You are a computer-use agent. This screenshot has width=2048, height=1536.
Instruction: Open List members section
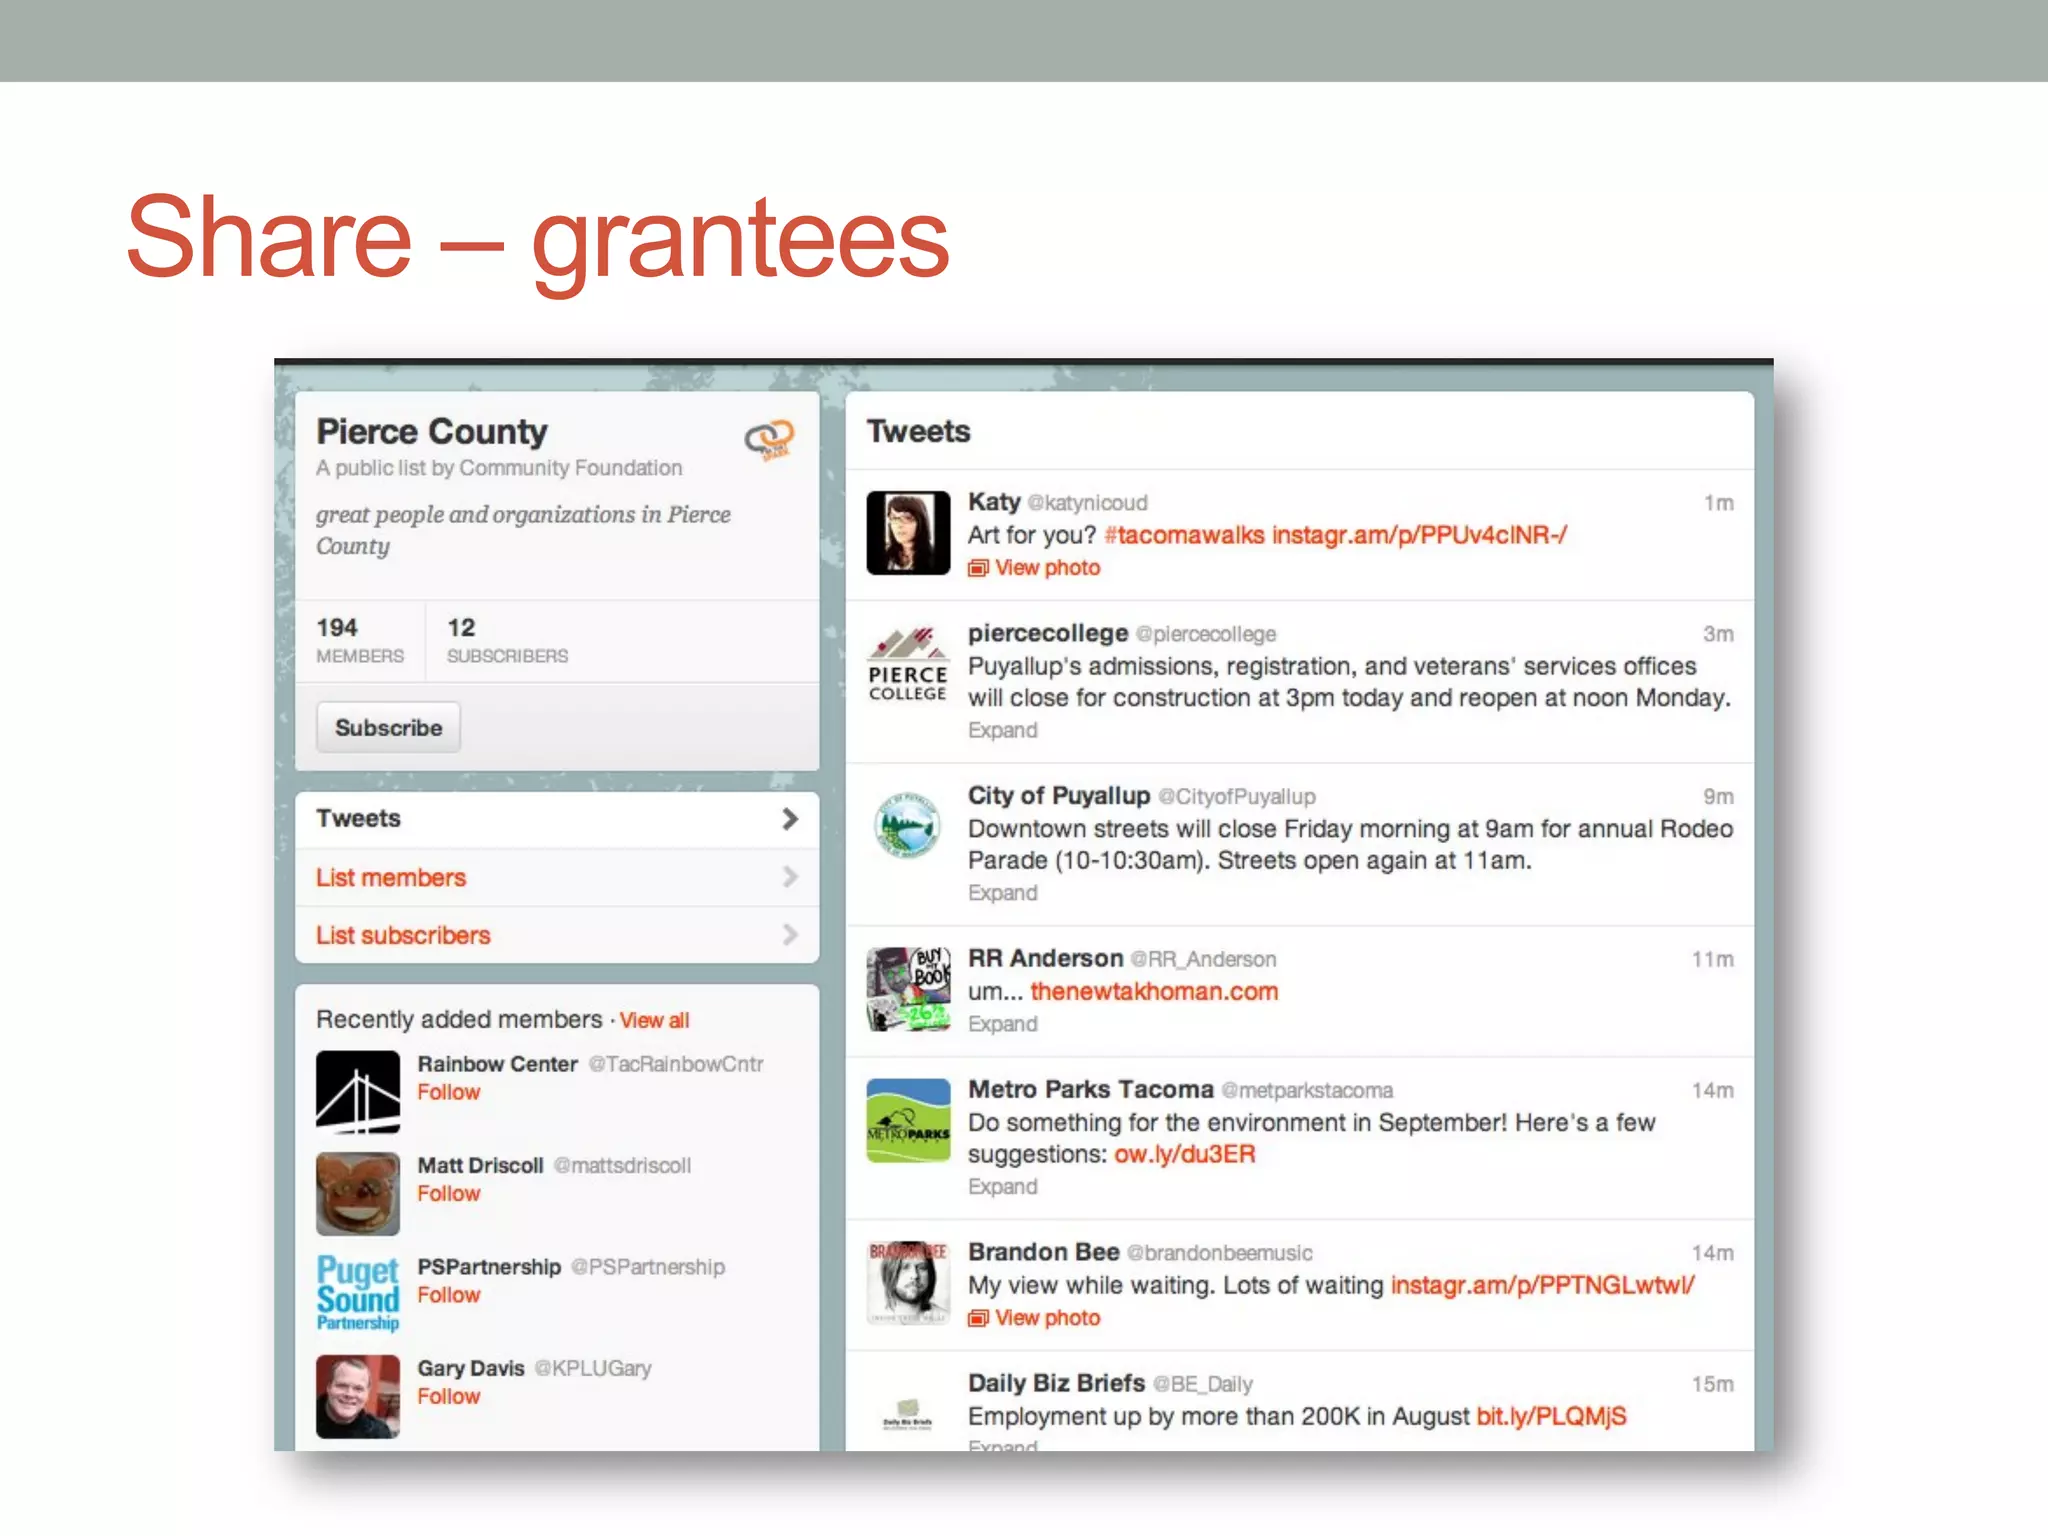tap(557, 877)
